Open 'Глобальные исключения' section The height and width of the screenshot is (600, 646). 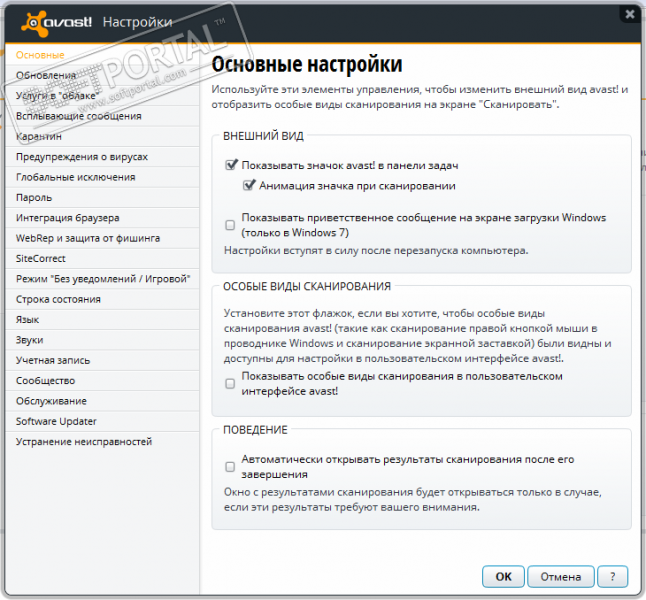pyautogui.click(x=102, y=177)
